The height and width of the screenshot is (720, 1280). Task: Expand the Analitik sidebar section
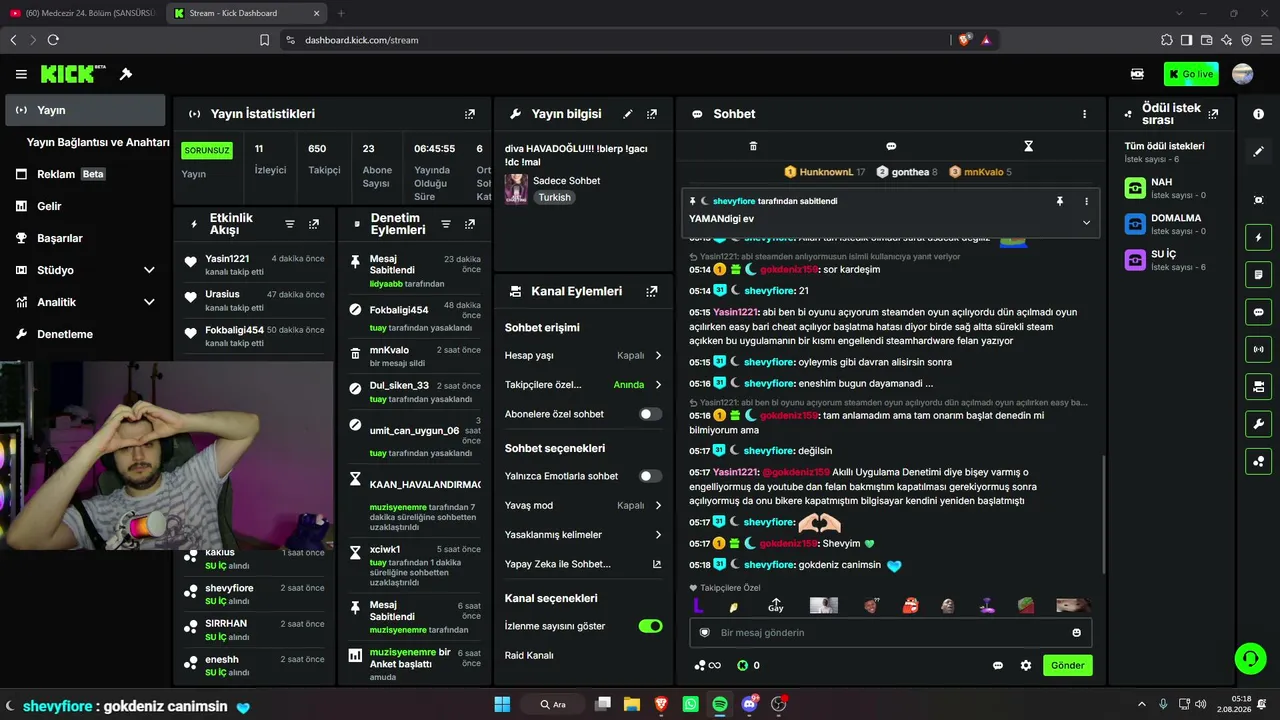149,302
